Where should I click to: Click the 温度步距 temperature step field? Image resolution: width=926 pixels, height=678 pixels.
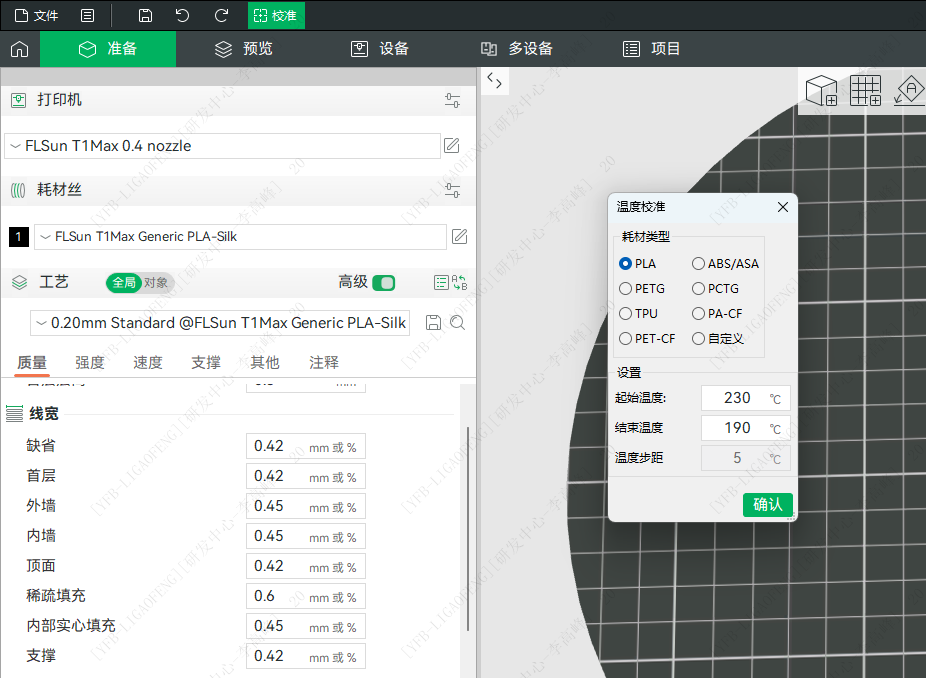point(745,458)
